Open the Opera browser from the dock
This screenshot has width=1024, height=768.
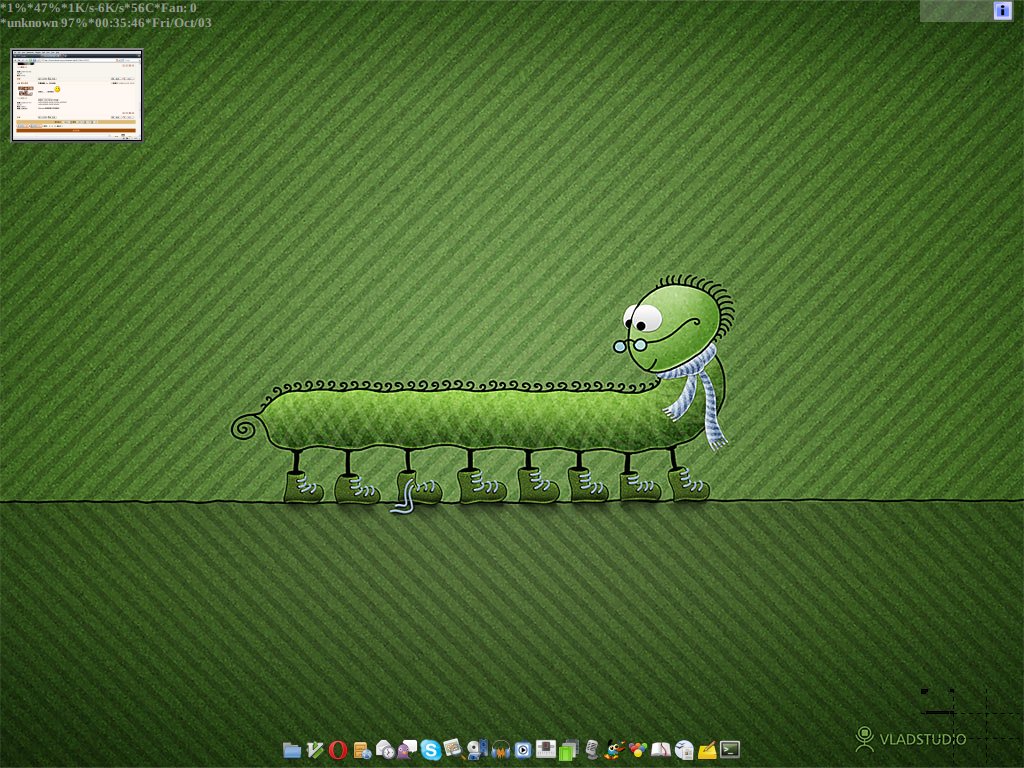pos(338,750)
